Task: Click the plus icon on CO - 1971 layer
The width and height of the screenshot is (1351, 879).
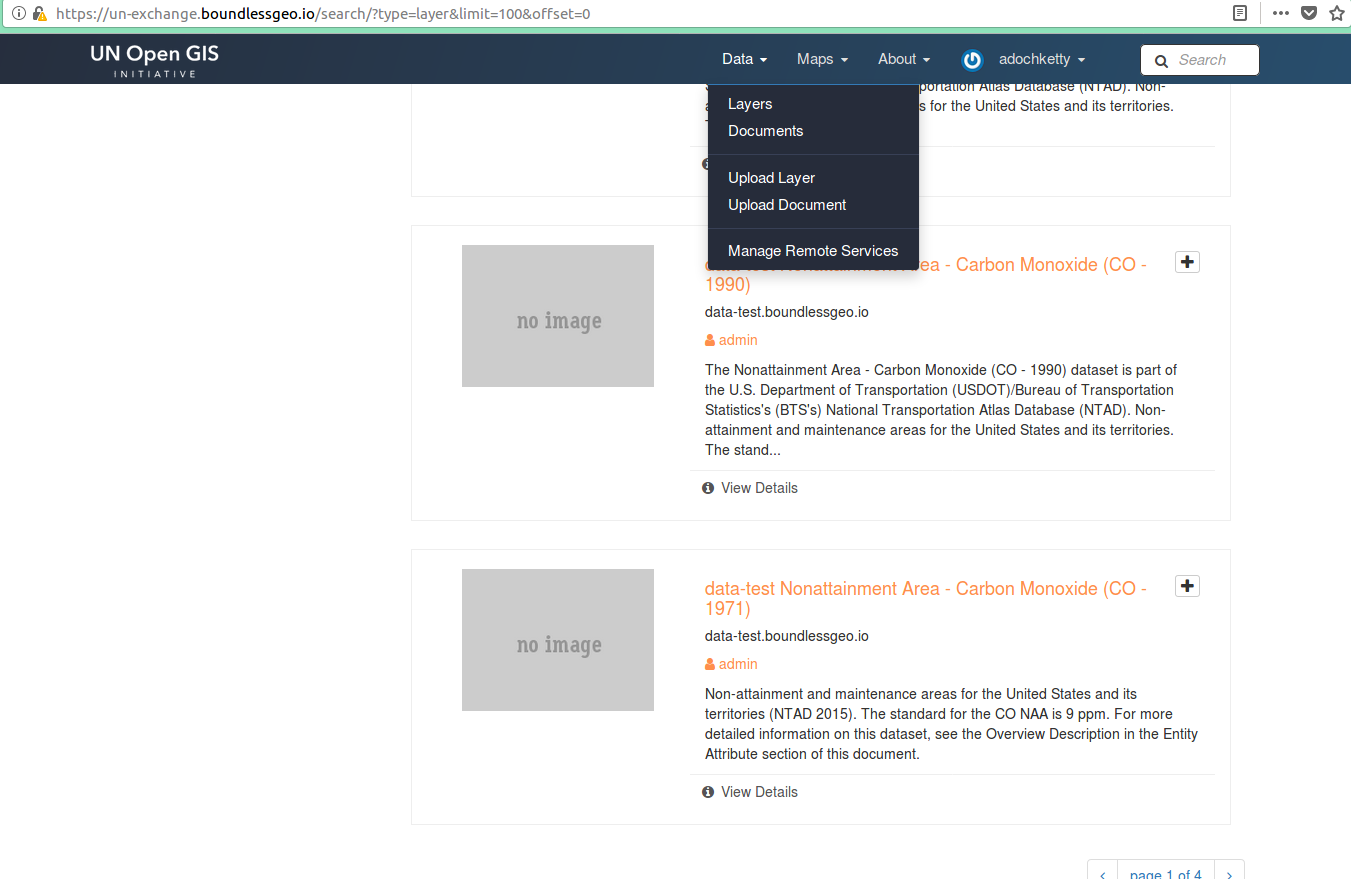Action: click(x=1187, y=586)
